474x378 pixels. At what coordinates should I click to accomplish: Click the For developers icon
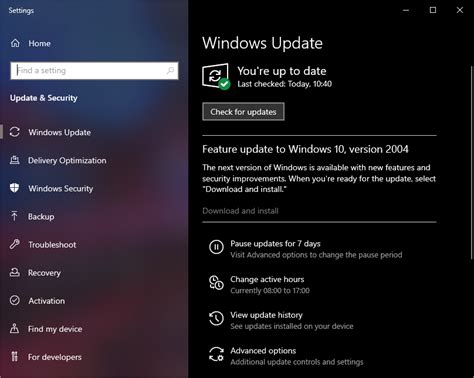(x=15, y=356)
